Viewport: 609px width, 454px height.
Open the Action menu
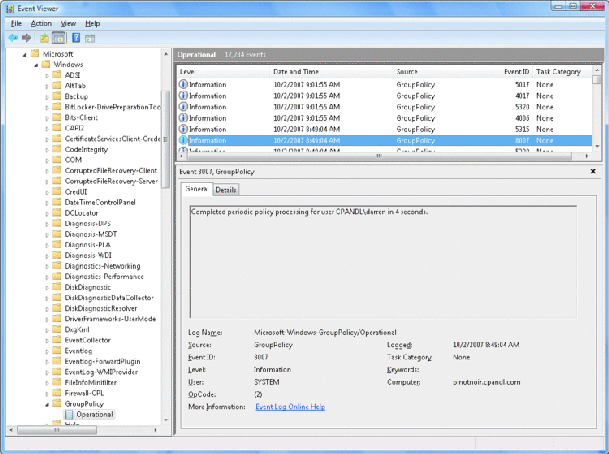(41, 24)
